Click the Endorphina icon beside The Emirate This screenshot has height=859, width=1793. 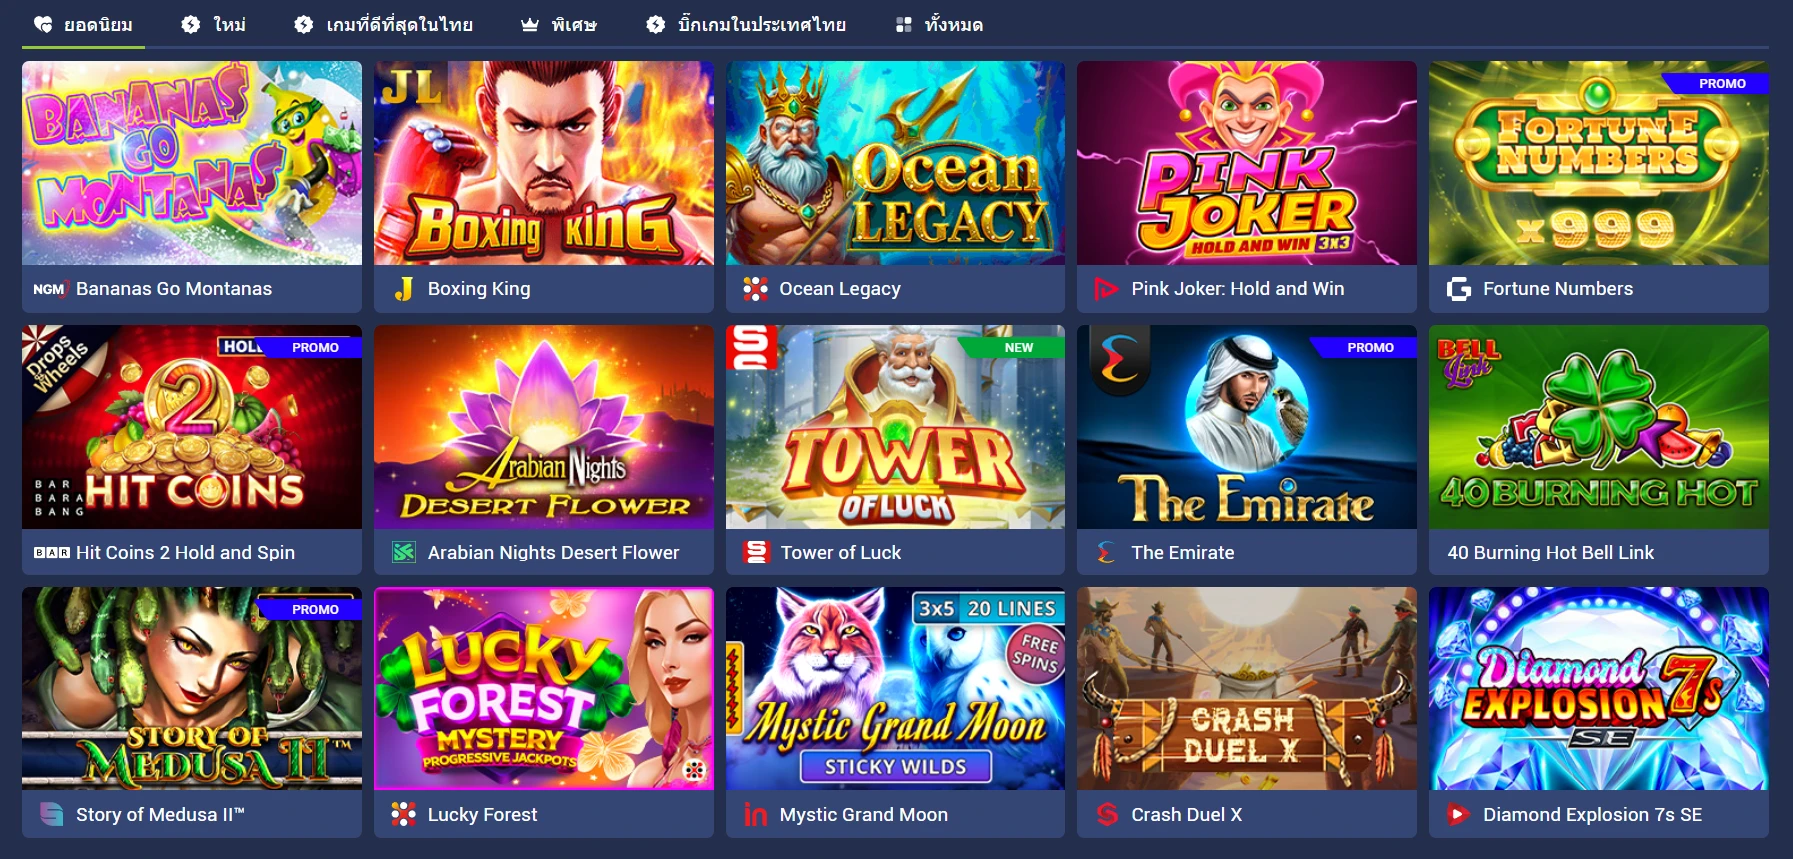pyautogui.click(x=1106, y=552)
